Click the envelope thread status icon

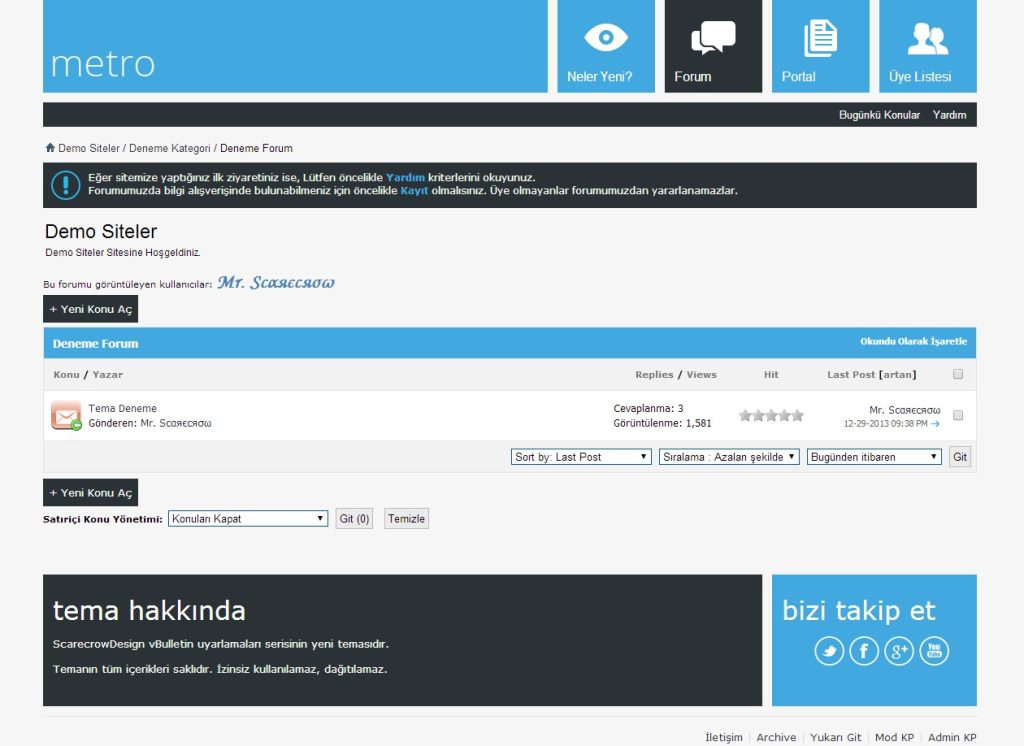(x=66, y=415)
